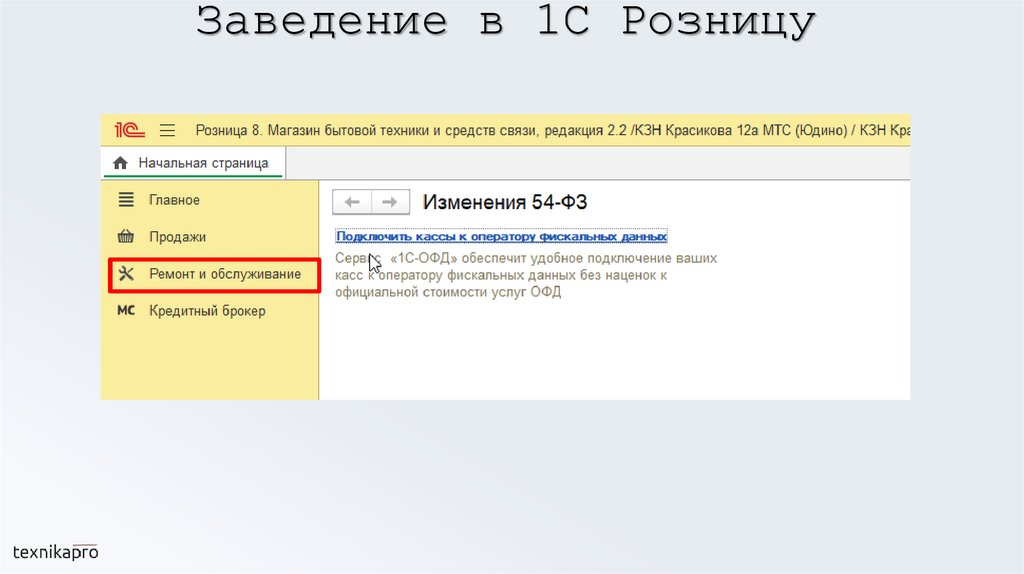Click the 1C logo icon

click(x=129, y=130)
